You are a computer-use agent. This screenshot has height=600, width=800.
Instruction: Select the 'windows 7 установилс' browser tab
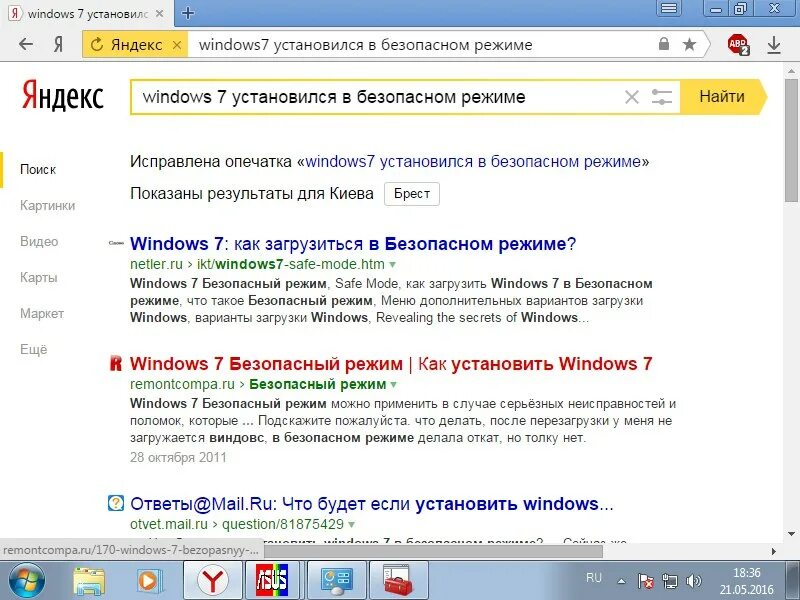pyautogui.click(x=87, y=14)
